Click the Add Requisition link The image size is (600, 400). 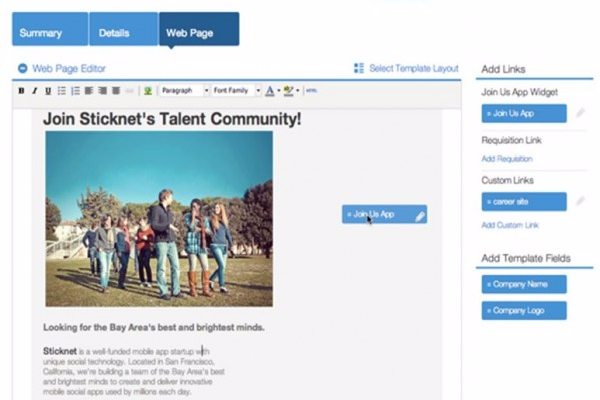tap(507, 159)
